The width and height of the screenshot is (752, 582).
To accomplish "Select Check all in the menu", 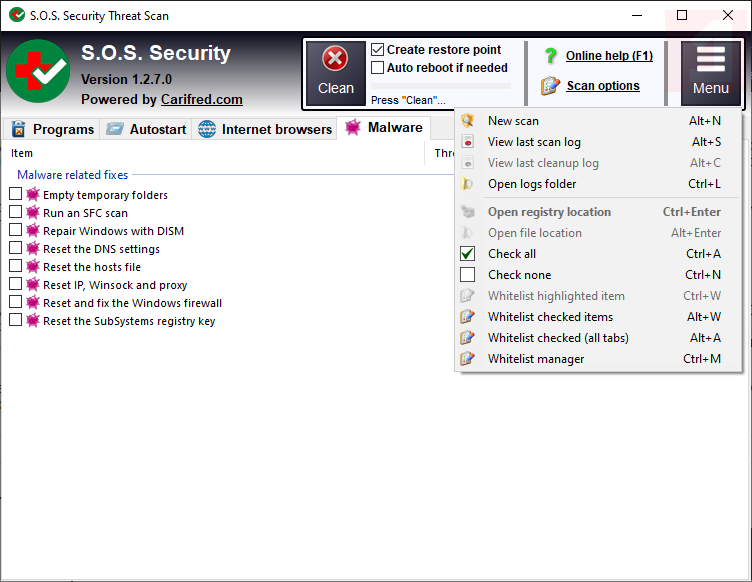I will (598, 254).
